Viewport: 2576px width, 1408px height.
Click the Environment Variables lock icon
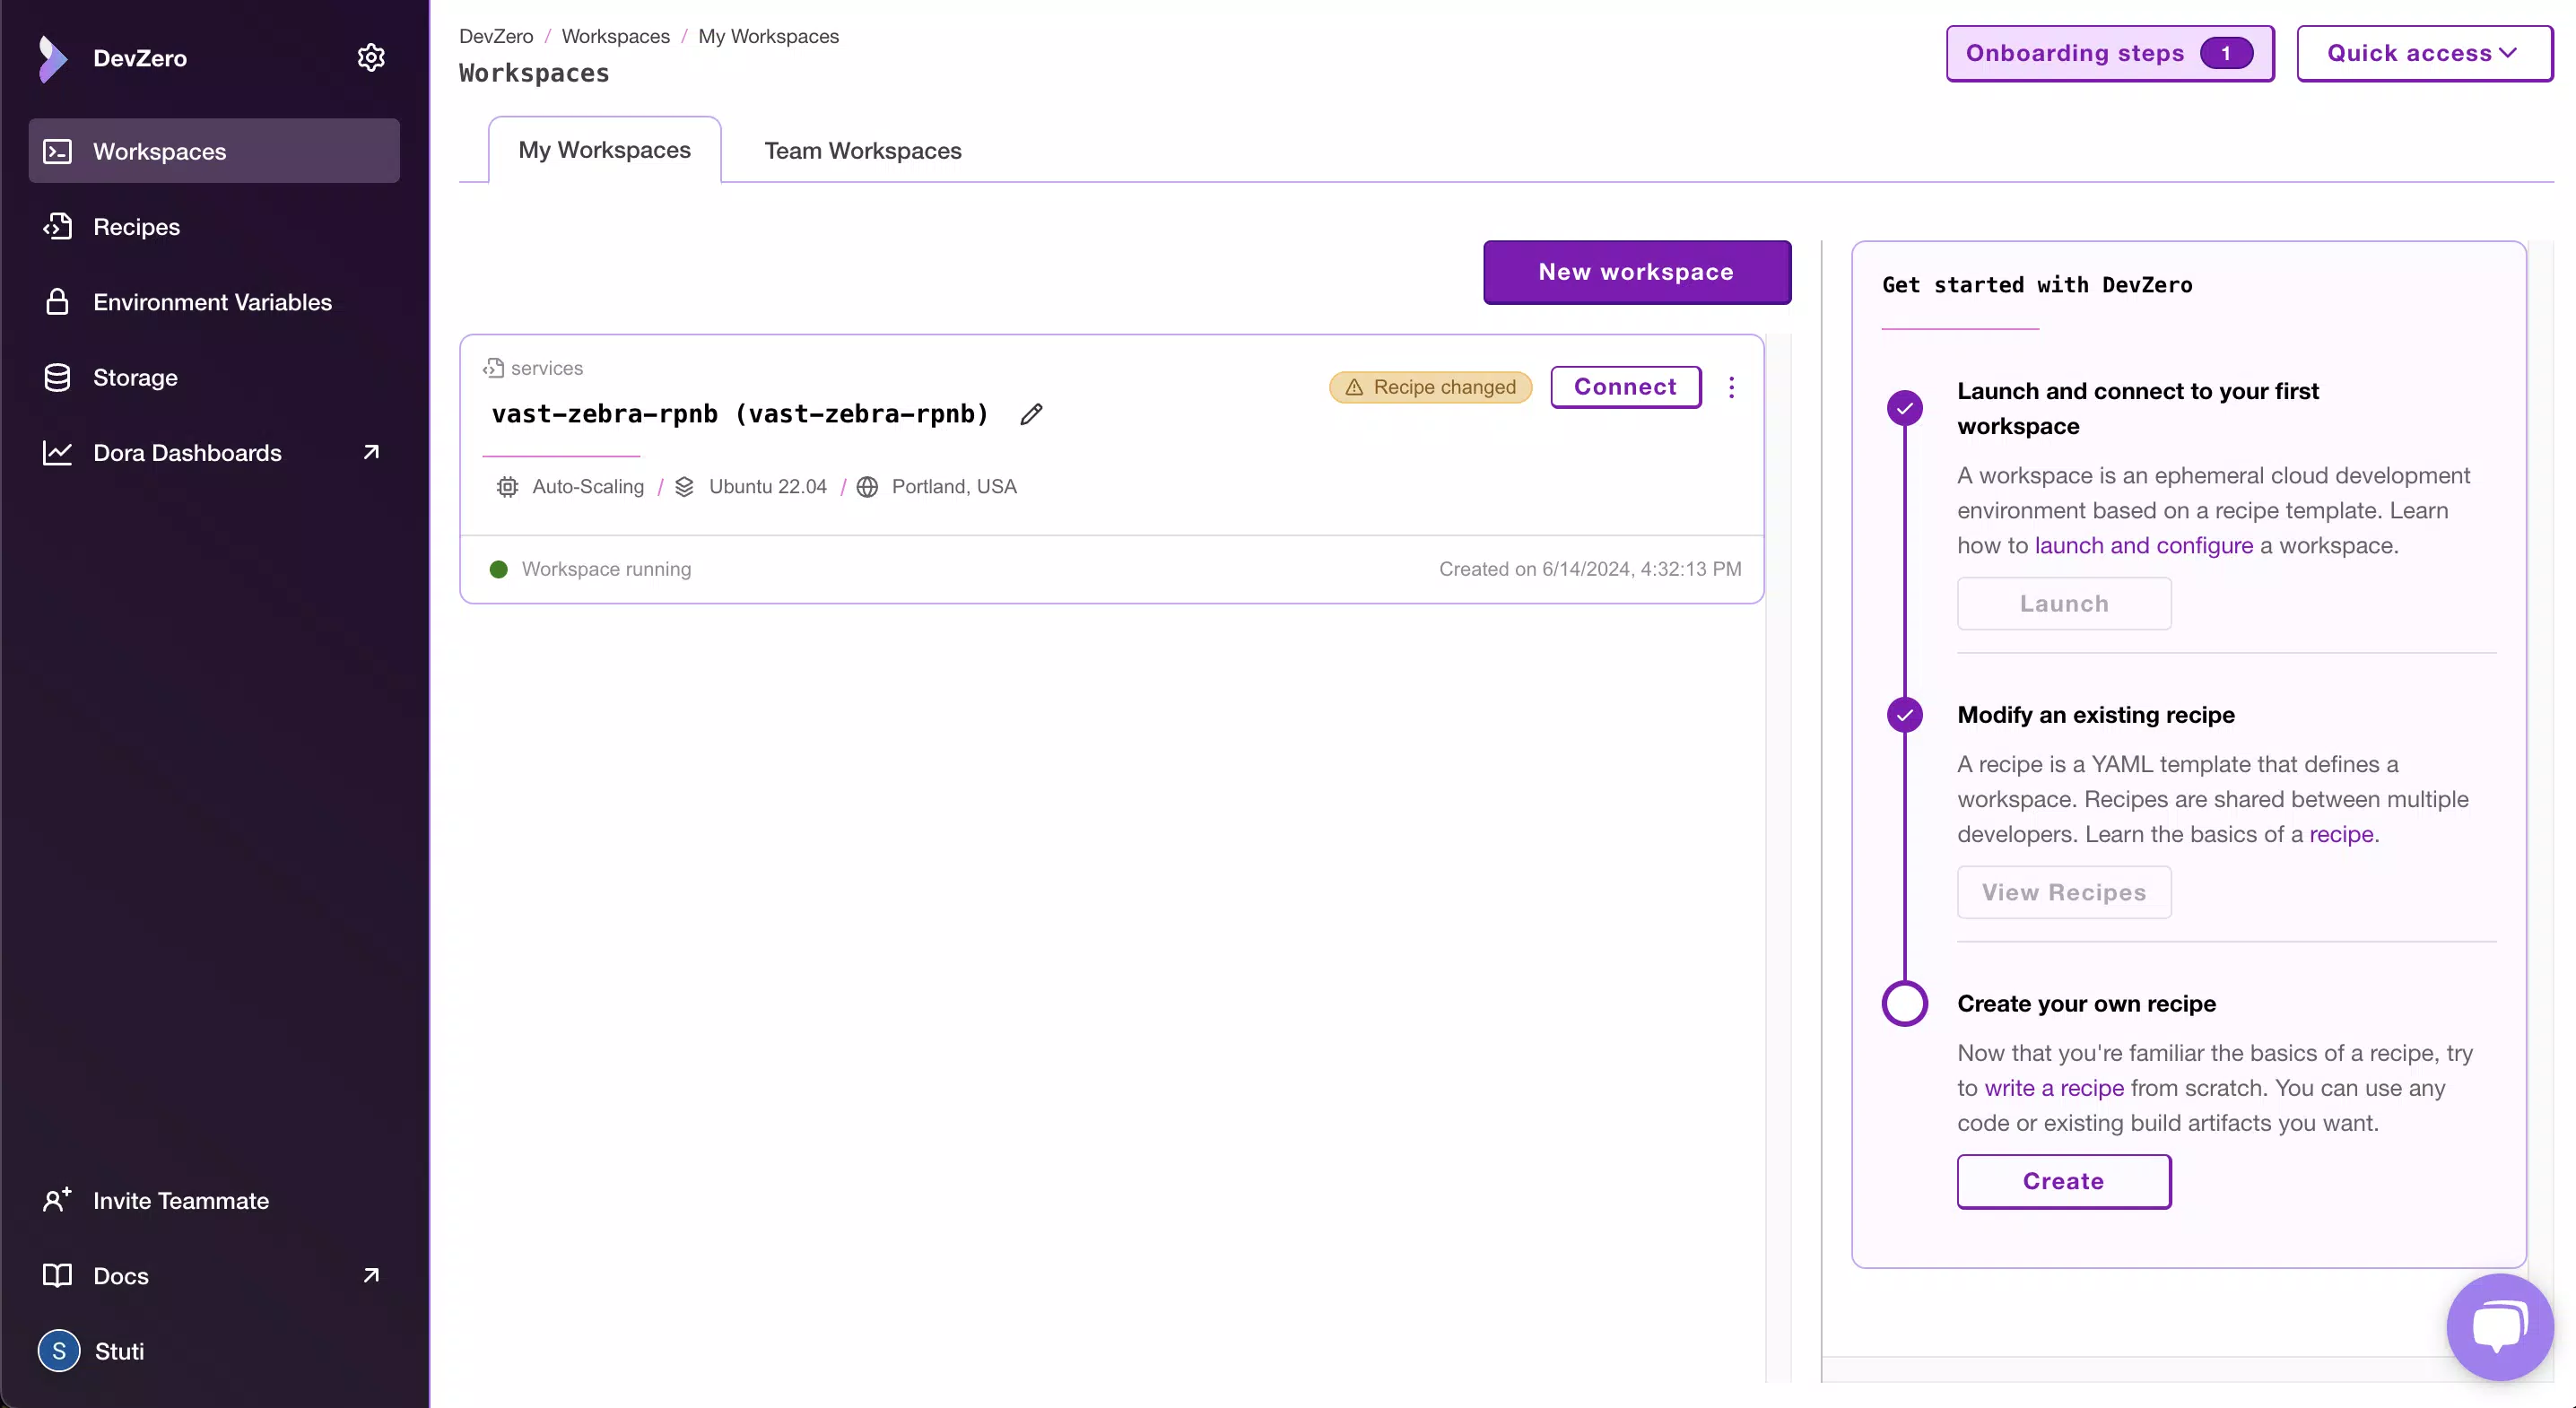58,302
